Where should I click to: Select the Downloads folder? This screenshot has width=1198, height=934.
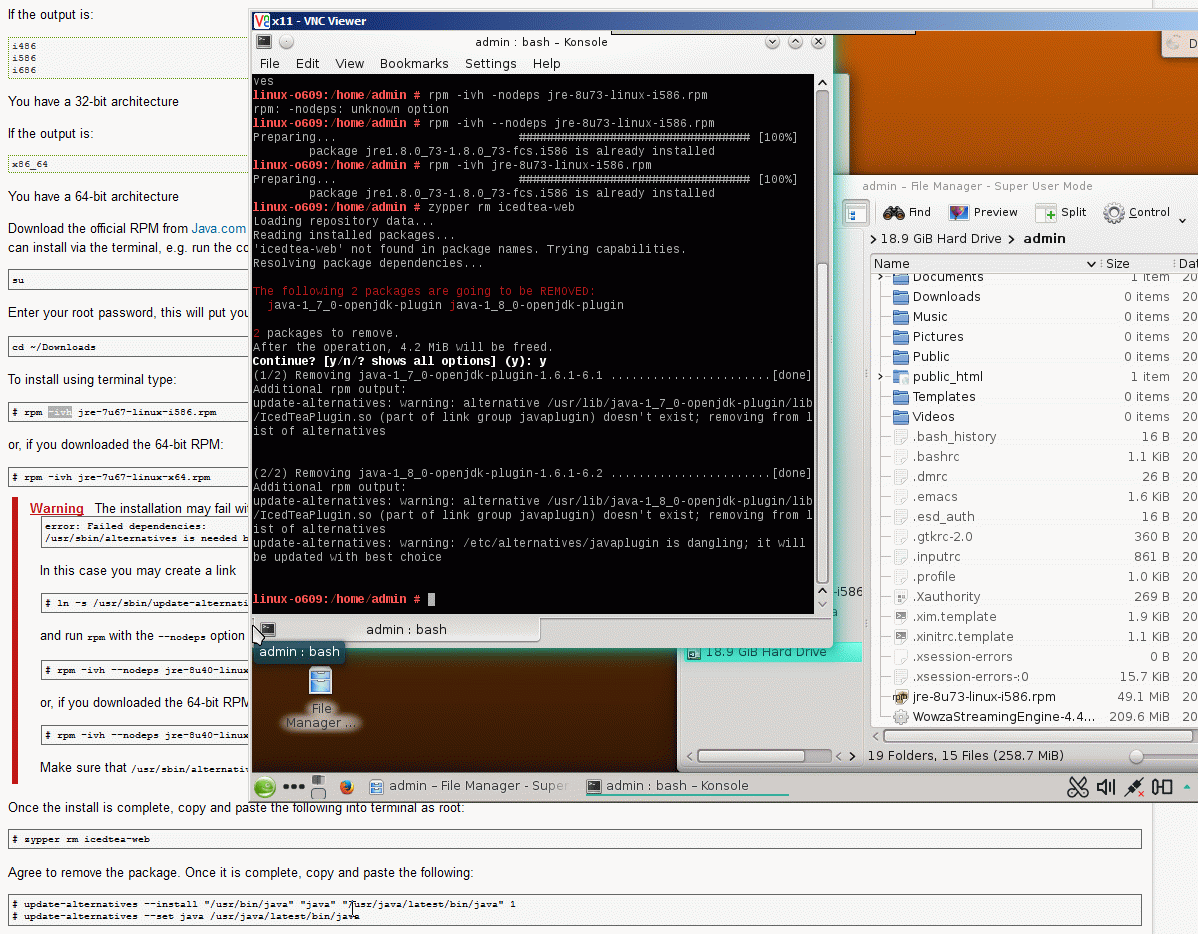pyautogui.click(x=946, y=297)
